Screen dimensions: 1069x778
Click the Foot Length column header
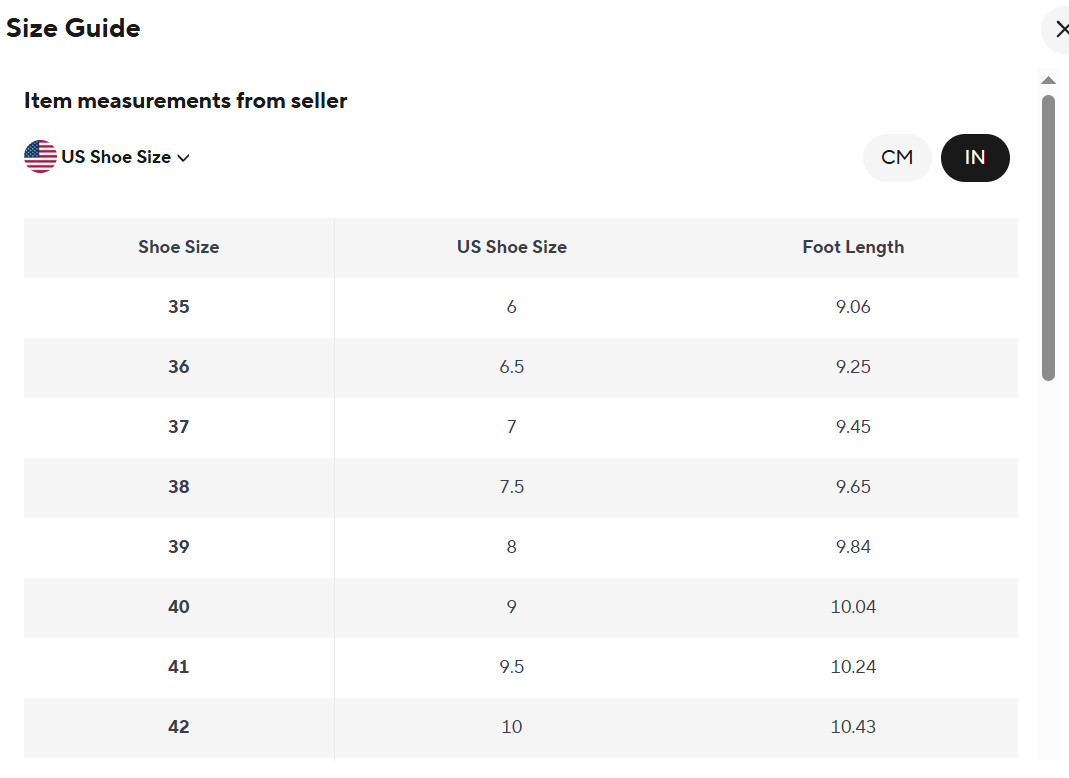pyautogui.click(x=853, y=247)
